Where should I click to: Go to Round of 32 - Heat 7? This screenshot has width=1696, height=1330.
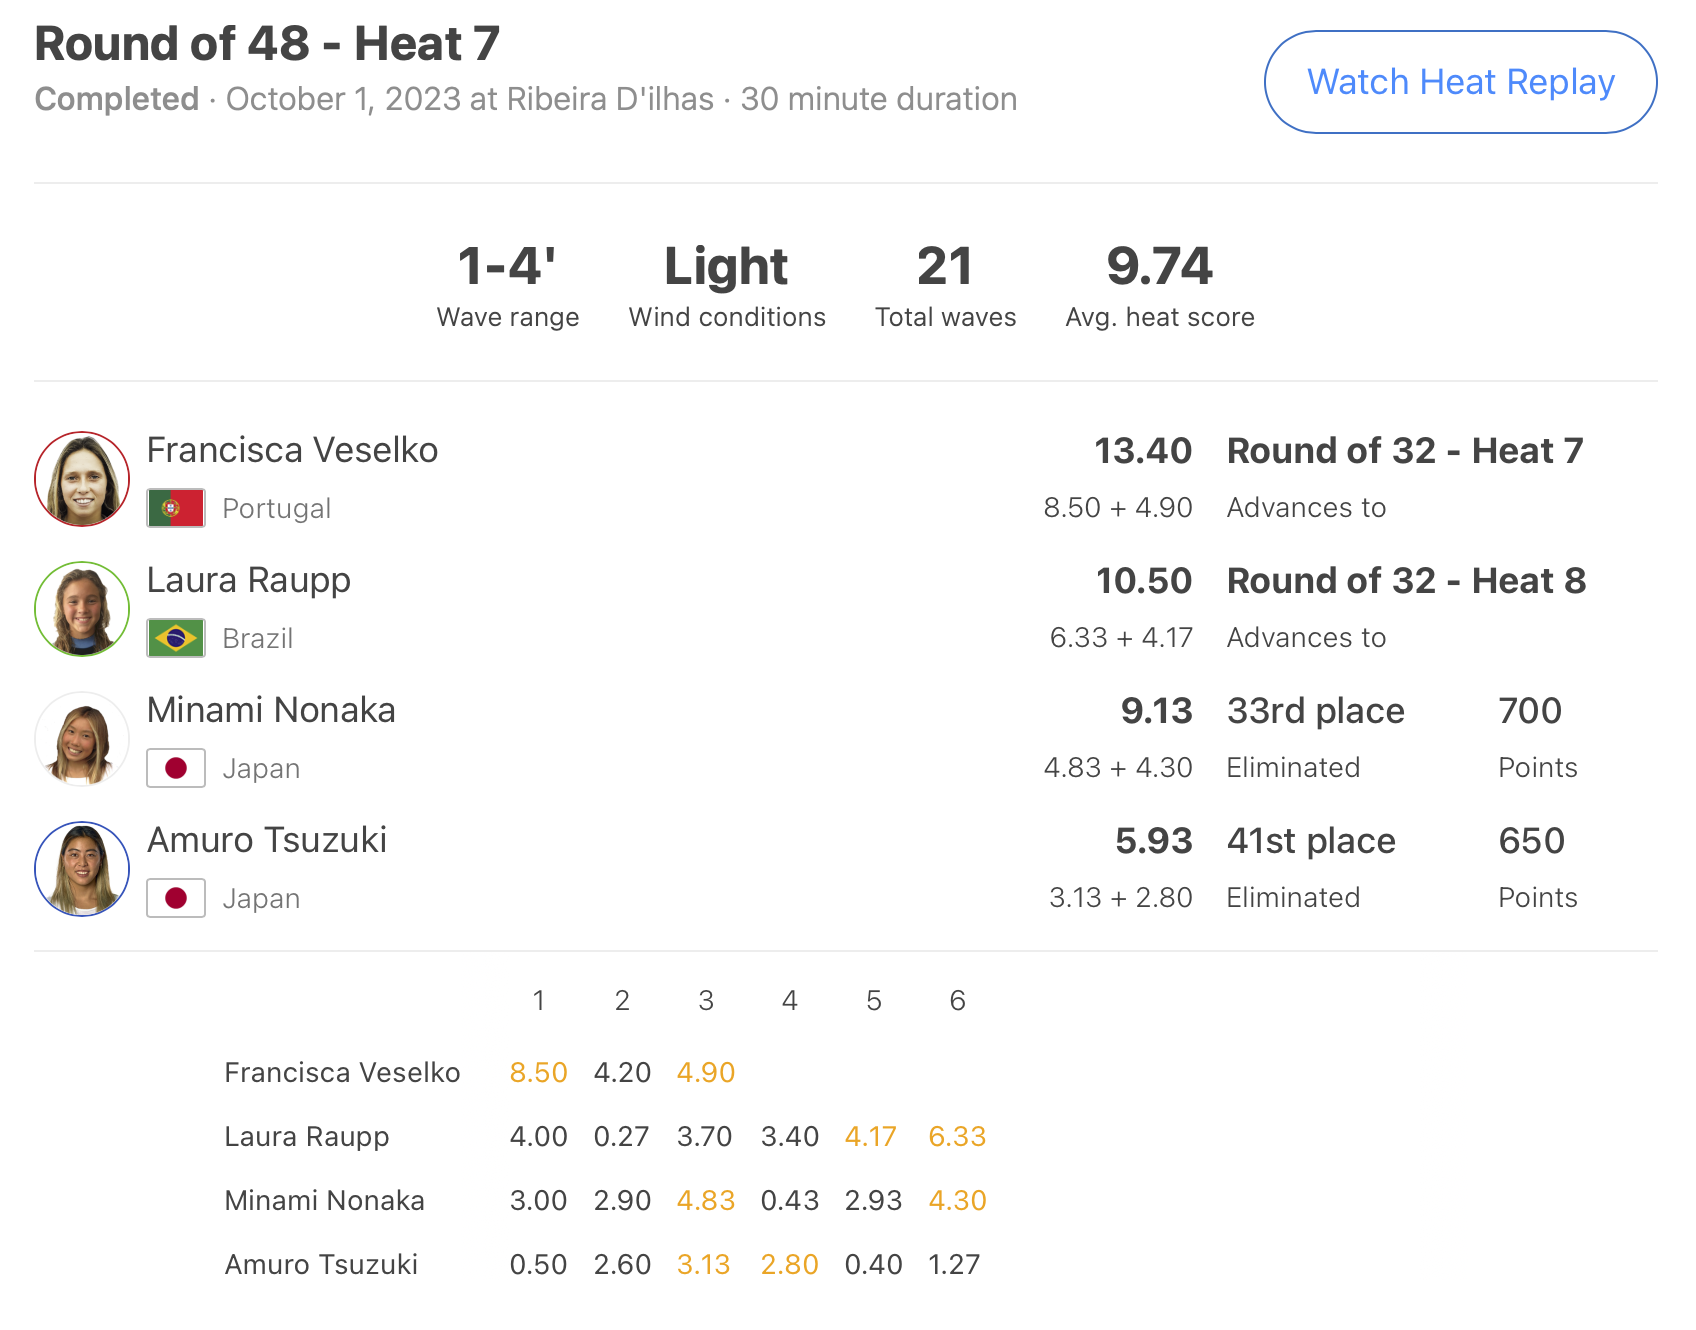pos(1405,451)
